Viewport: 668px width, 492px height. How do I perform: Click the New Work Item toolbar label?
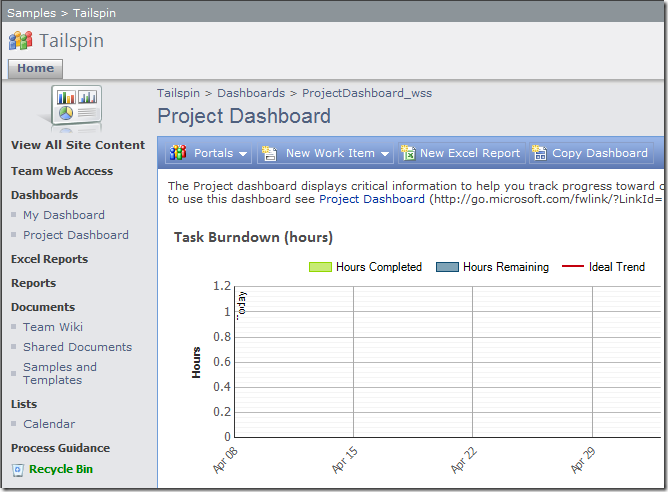coord(330,153)
